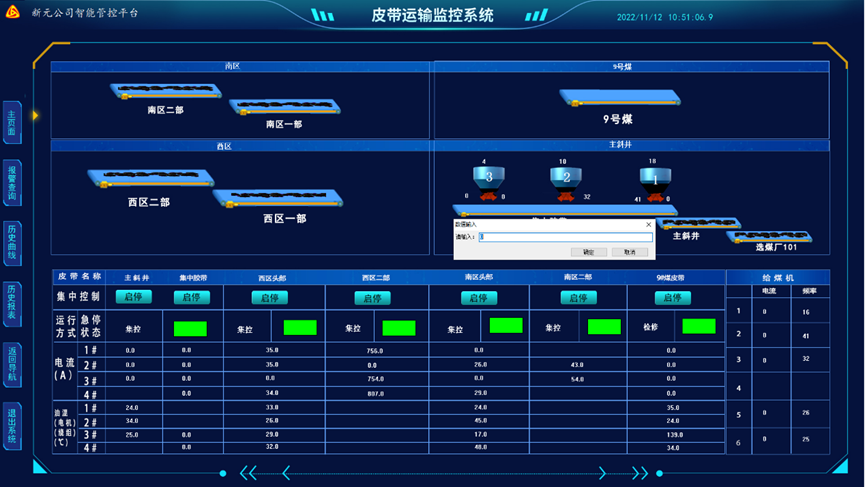Click the 756.0 current value
Viewport: 865px width, 487px height.
375,351
